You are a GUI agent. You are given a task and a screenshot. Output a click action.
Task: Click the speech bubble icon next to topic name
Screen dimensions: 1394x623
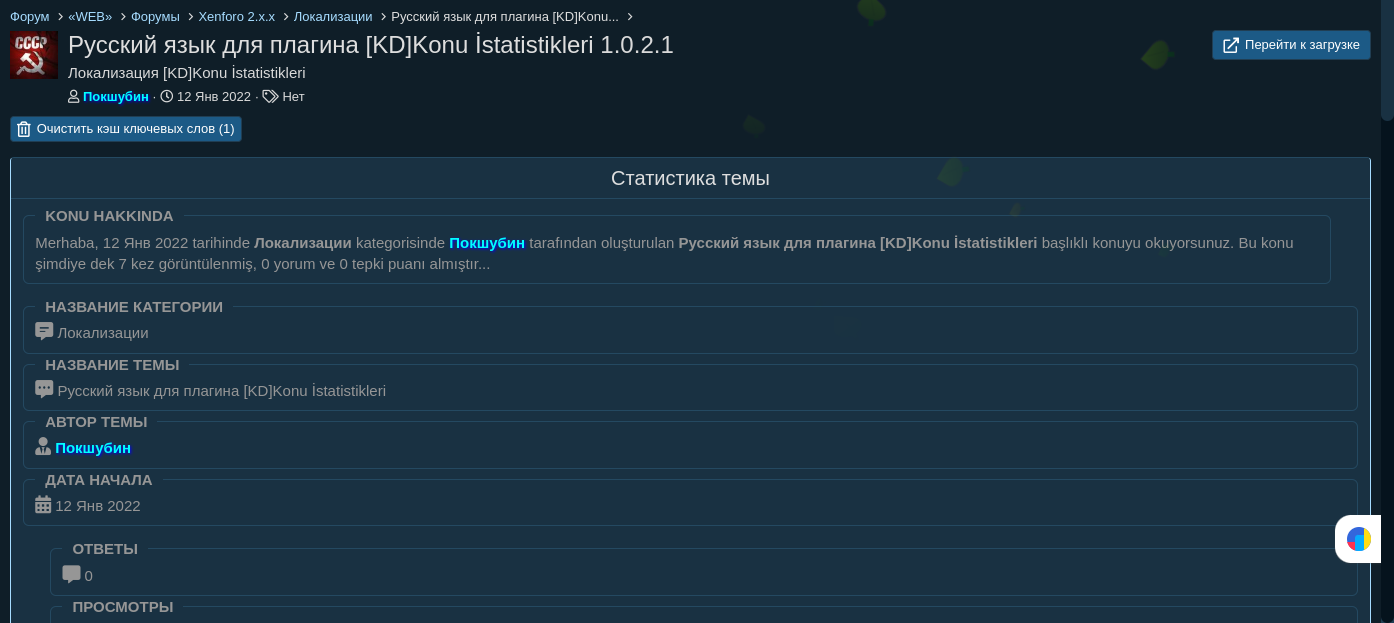click(x=44, y=390)
